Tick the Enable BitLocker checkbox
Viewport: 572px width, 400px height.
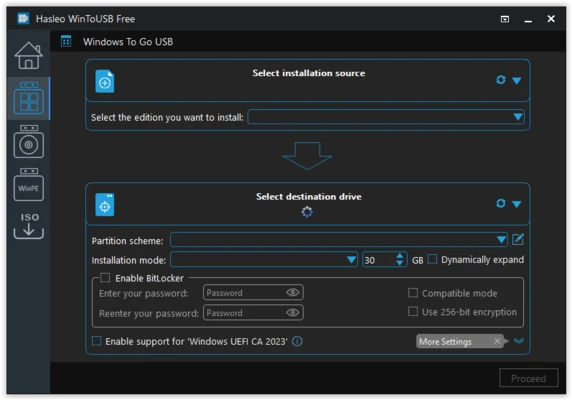[105, 278]
